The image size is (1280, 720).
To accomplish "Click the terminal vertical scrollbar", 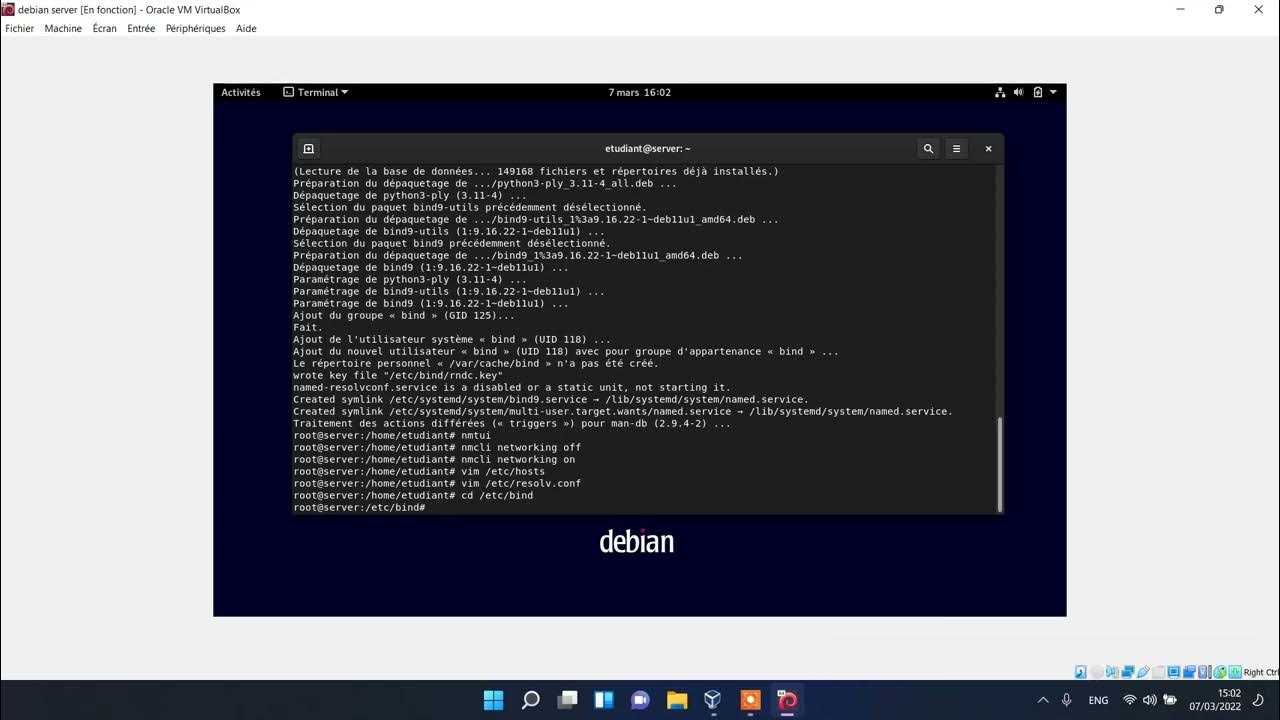I will point(999,463).
